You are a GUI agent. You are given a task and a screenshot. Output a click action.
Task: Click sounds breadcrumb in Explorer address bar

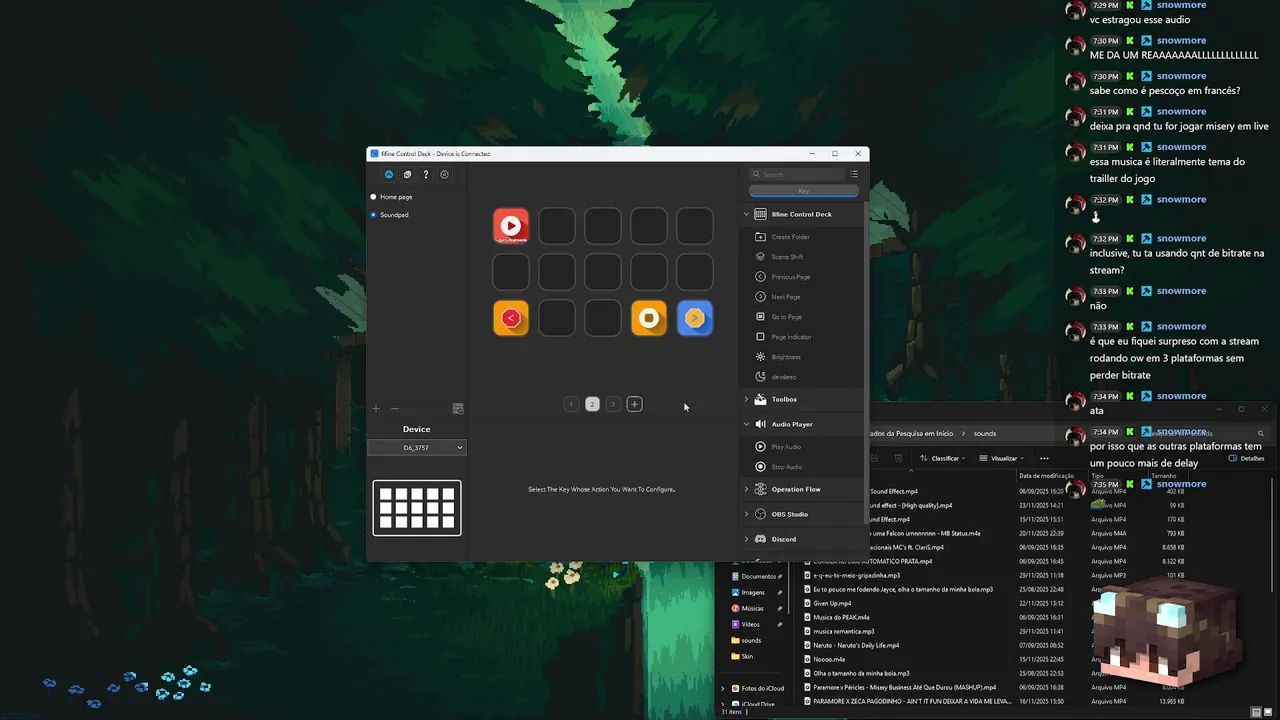[985, 433]
